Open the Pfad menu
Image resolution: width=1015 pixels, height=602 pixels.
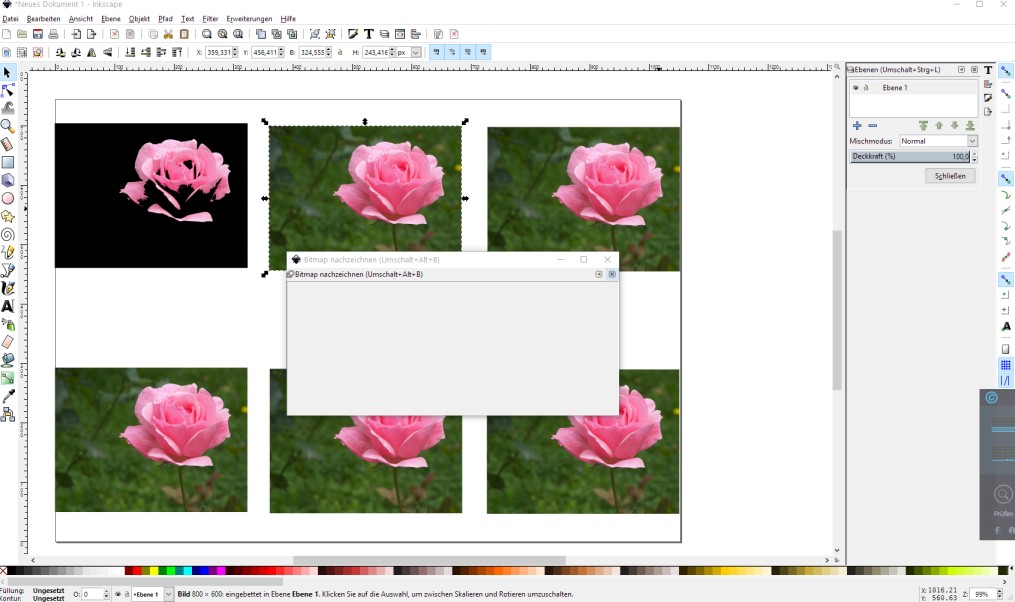pos(165,19)
